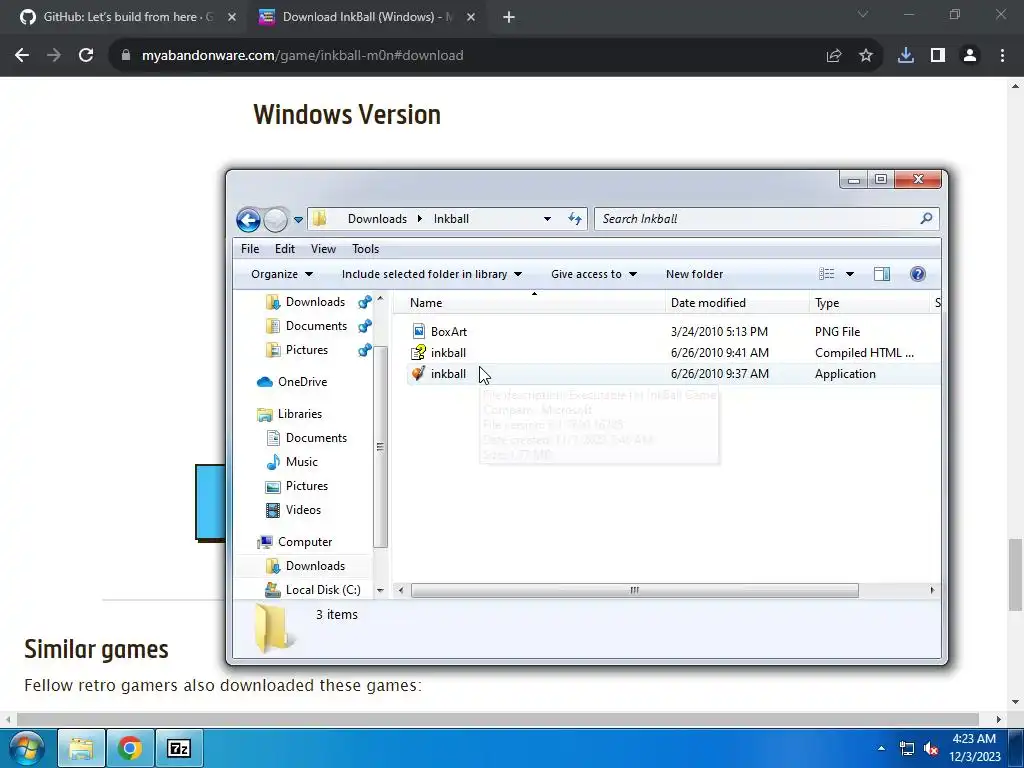This screenshot has height=768, width=1024.
Task: Click navigation pane scroll-up arrow
Action: (x=380, y=298)
